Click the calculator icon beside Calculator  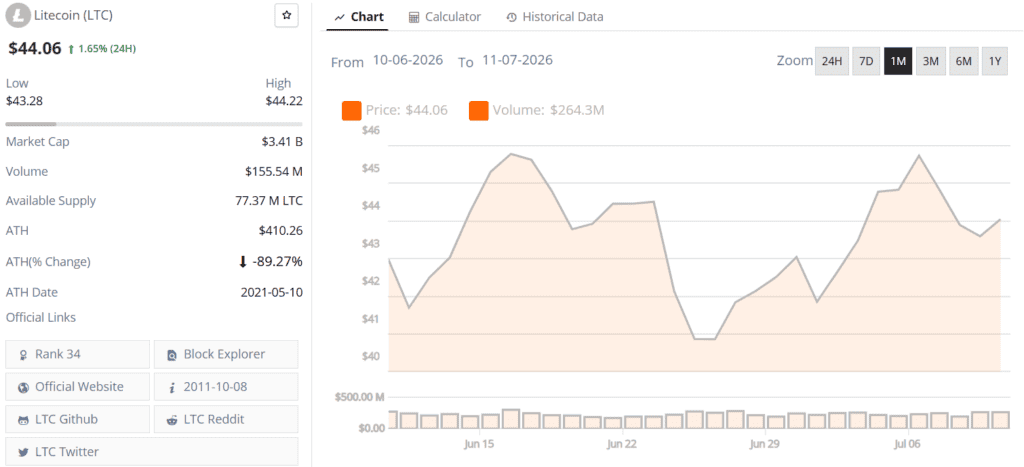coord(414,18)
